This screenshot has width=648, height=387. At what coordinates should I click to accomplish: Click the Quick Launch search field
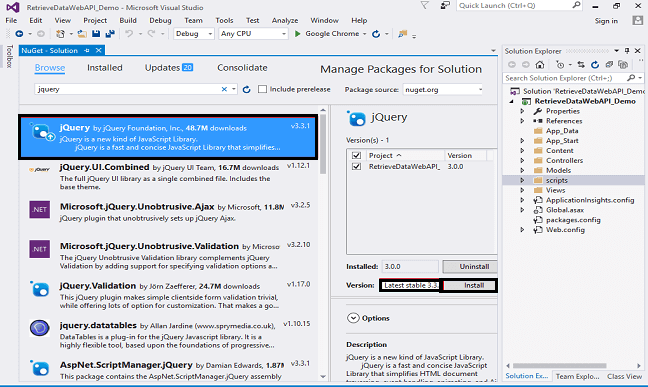[x=519, y=5]
